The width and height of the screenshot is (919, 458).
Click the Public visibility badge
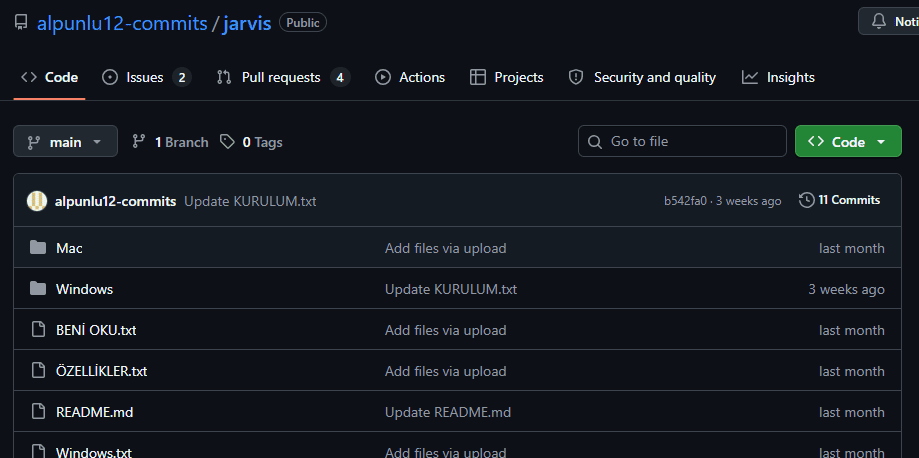point(303,23)
